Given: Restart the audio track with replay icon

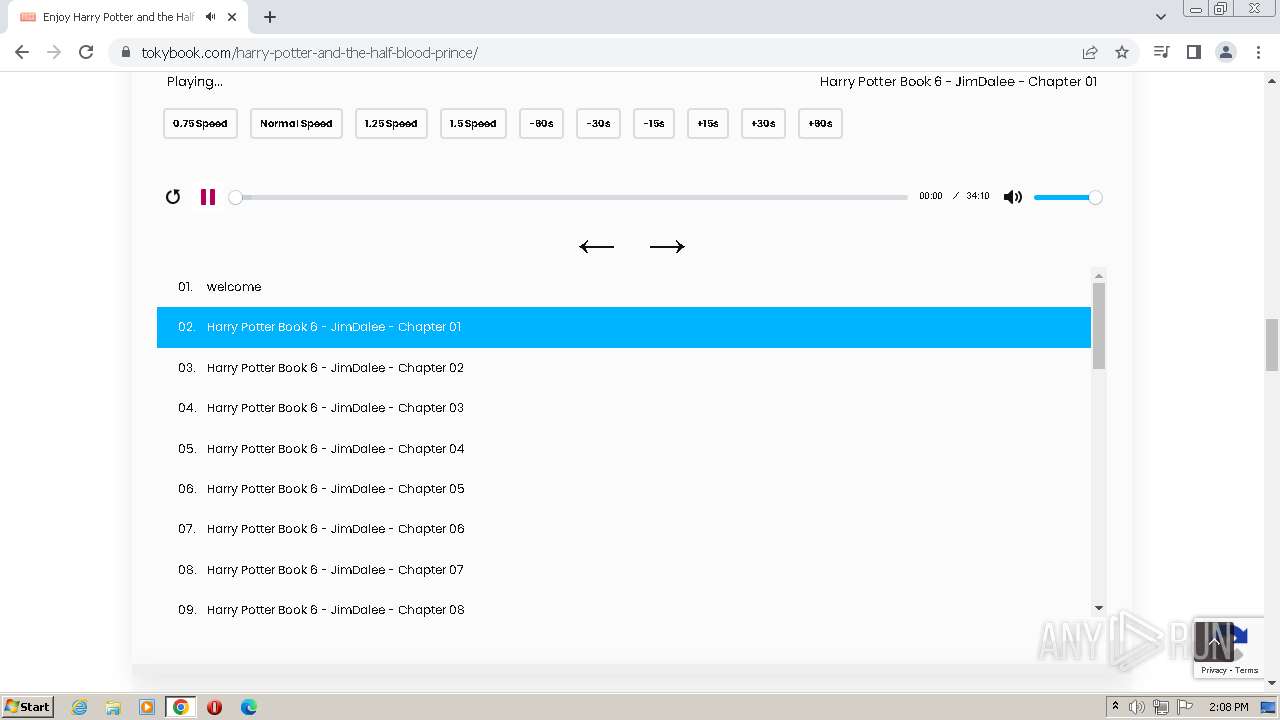Looking at the screenshot, I should point(173,197).
